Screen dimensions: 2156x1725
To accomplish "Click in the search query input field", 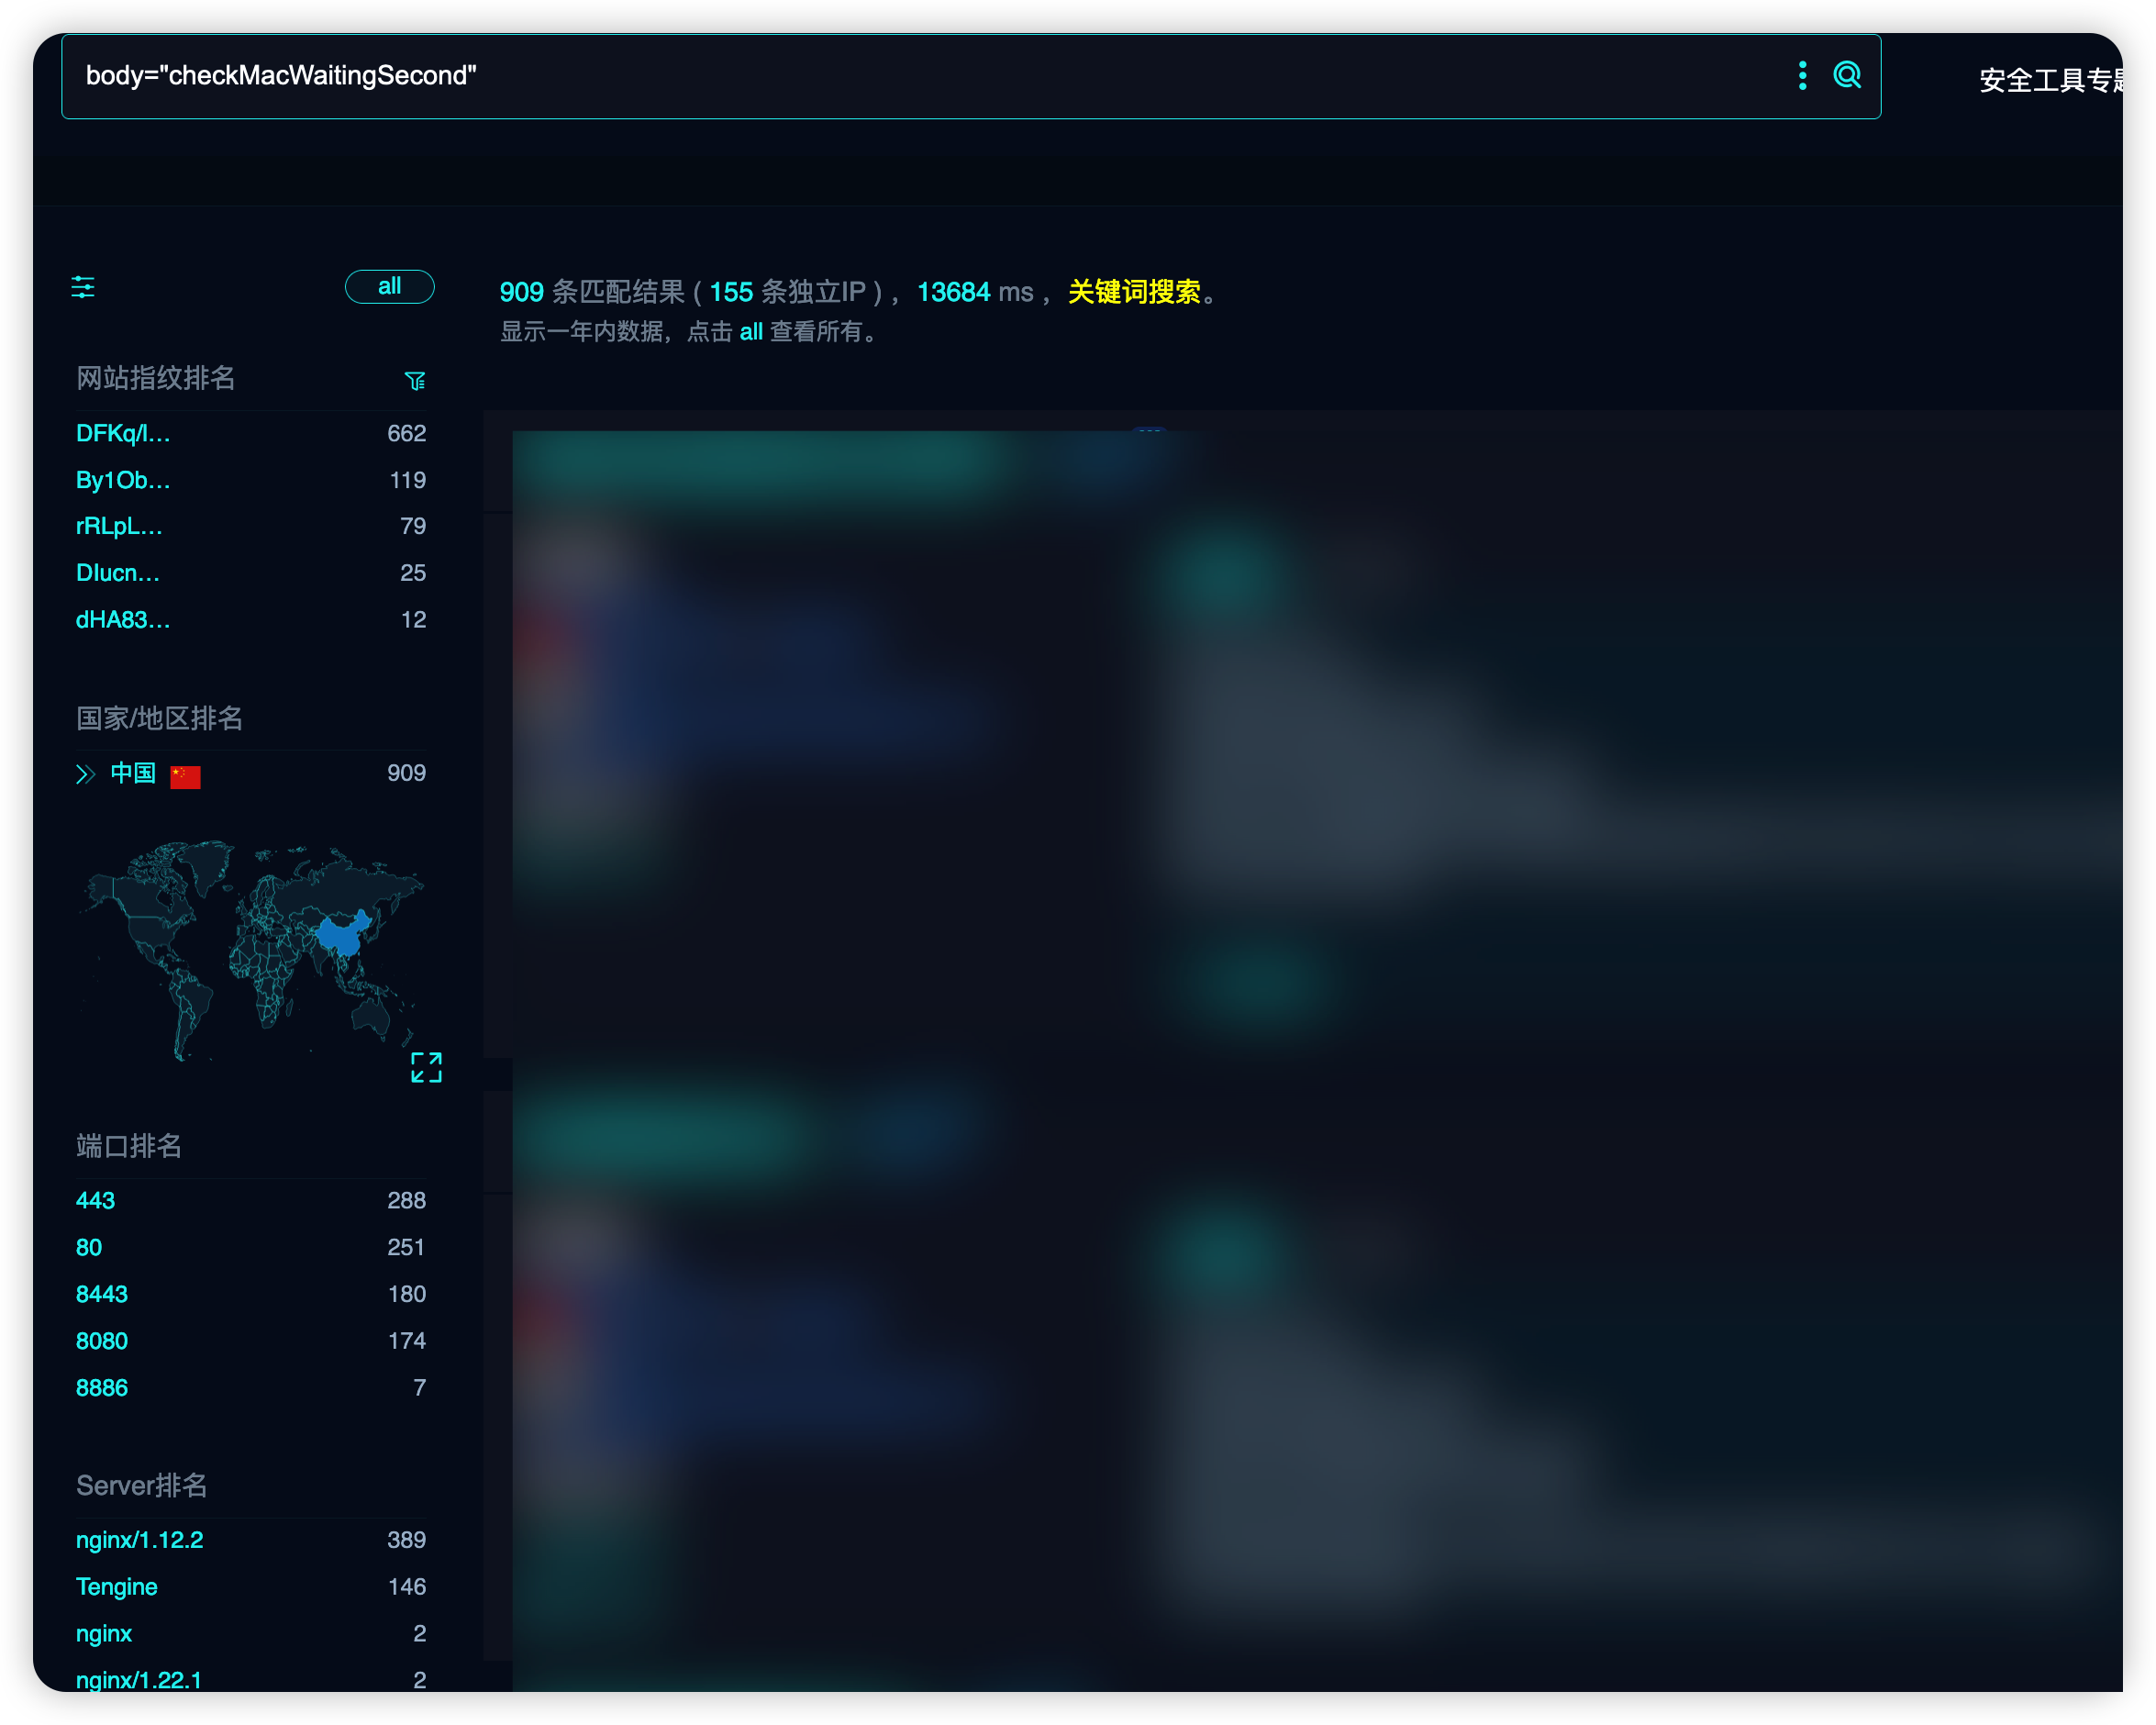I will coord(900,76).
